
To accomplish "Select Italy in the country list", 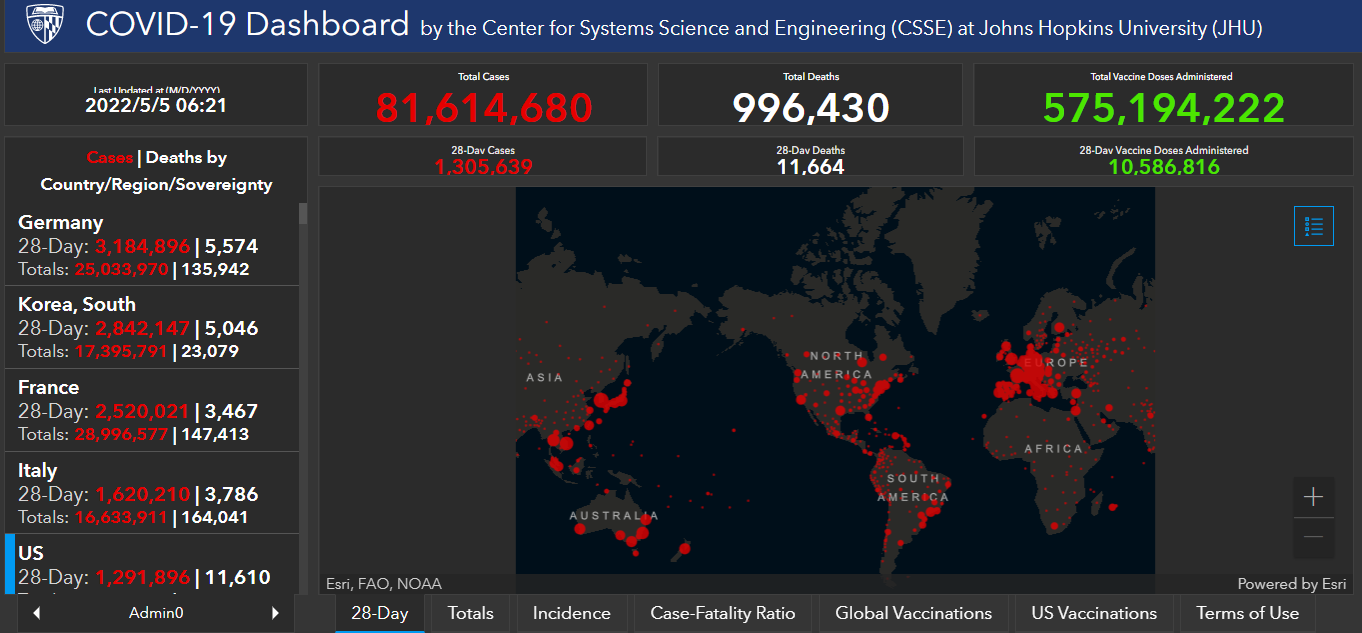I will tap(152, 493).
